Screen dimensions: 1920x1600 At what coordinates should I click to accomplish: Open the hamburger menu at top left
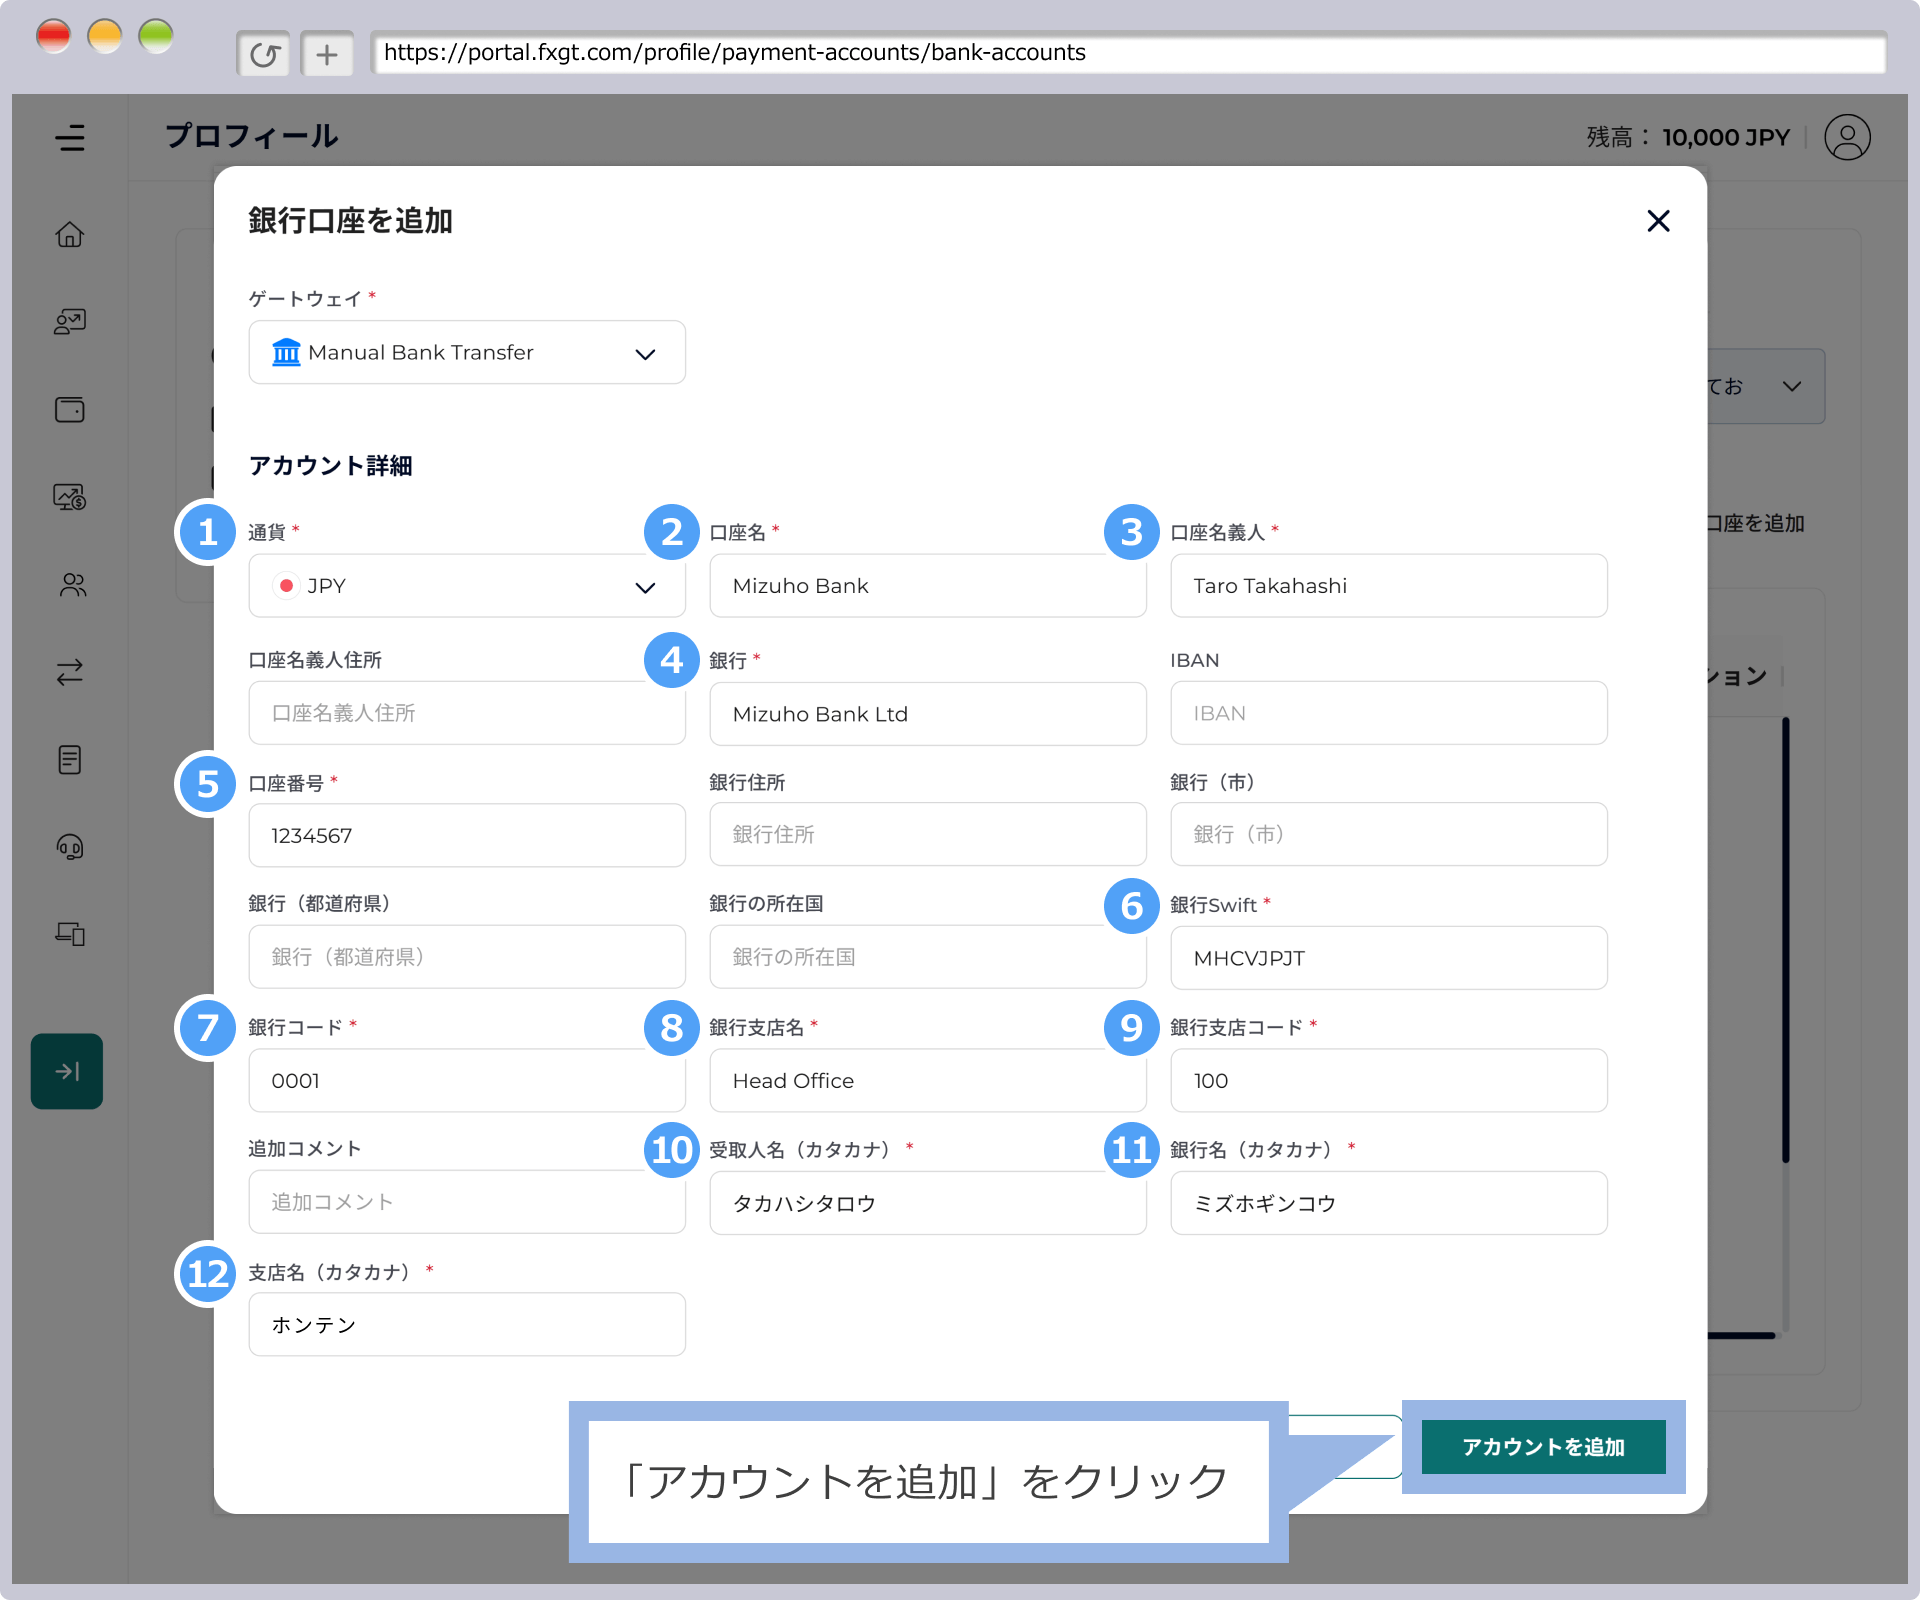[x=71, y=138]
